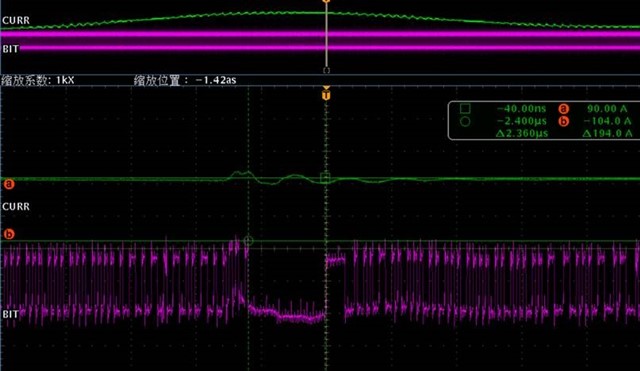Viewport: 640px width, 371px height.
Task: Select the BIT channel label in zoomed view
Action: tap(10, 314)
